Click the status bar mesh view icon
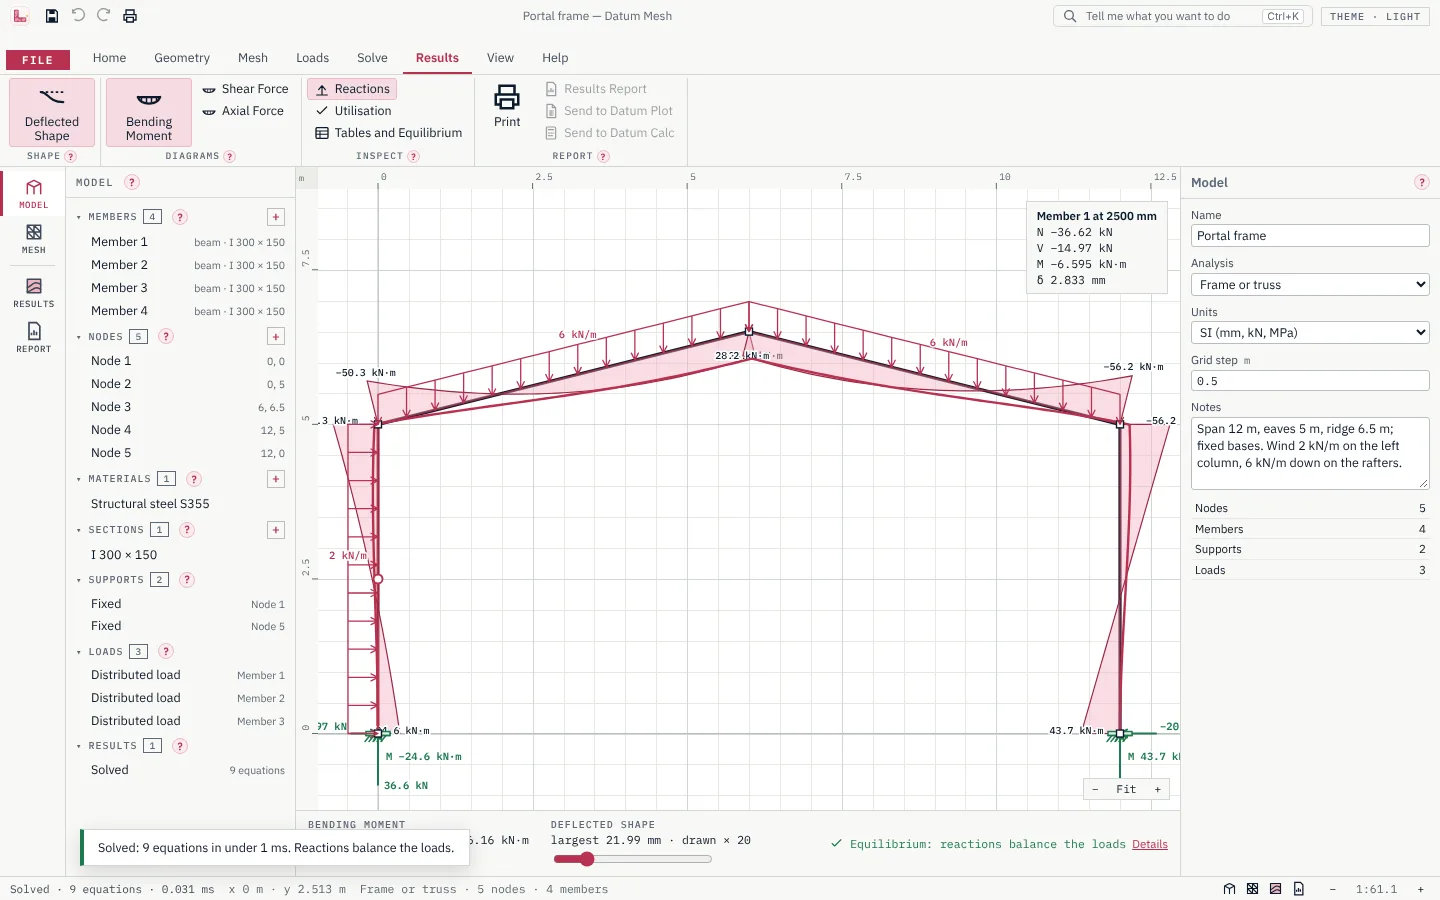The height and width of the screenshot is (900, 1440). (x=1252, y=889)
